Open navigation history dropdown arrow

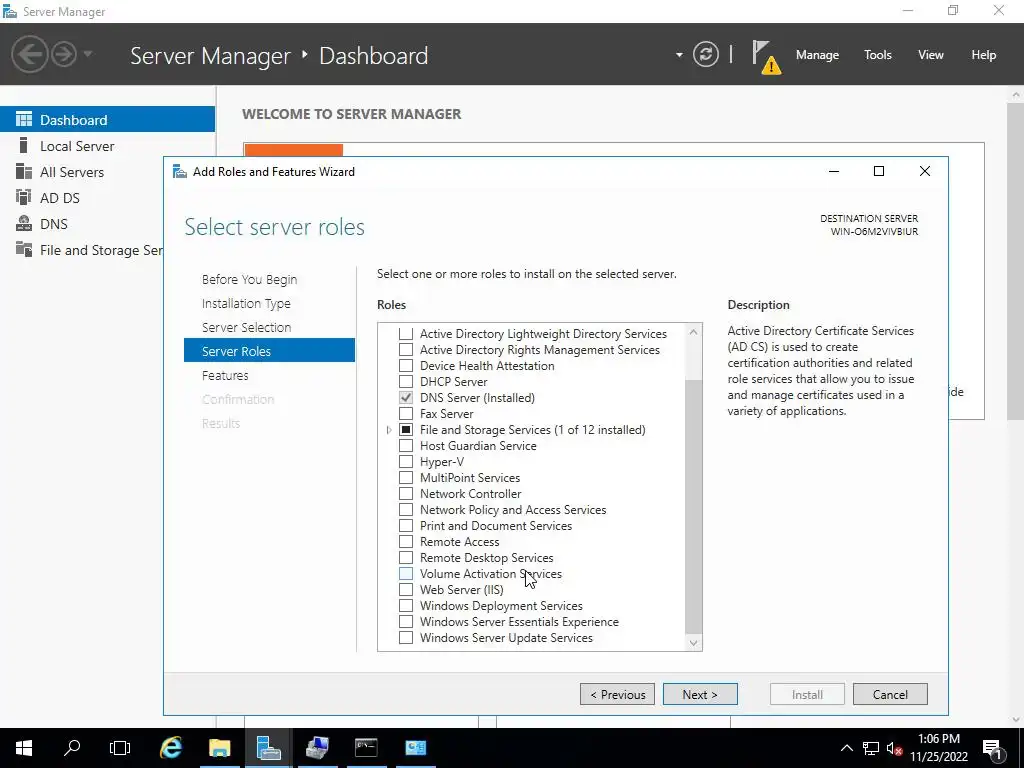pos(88,54)
